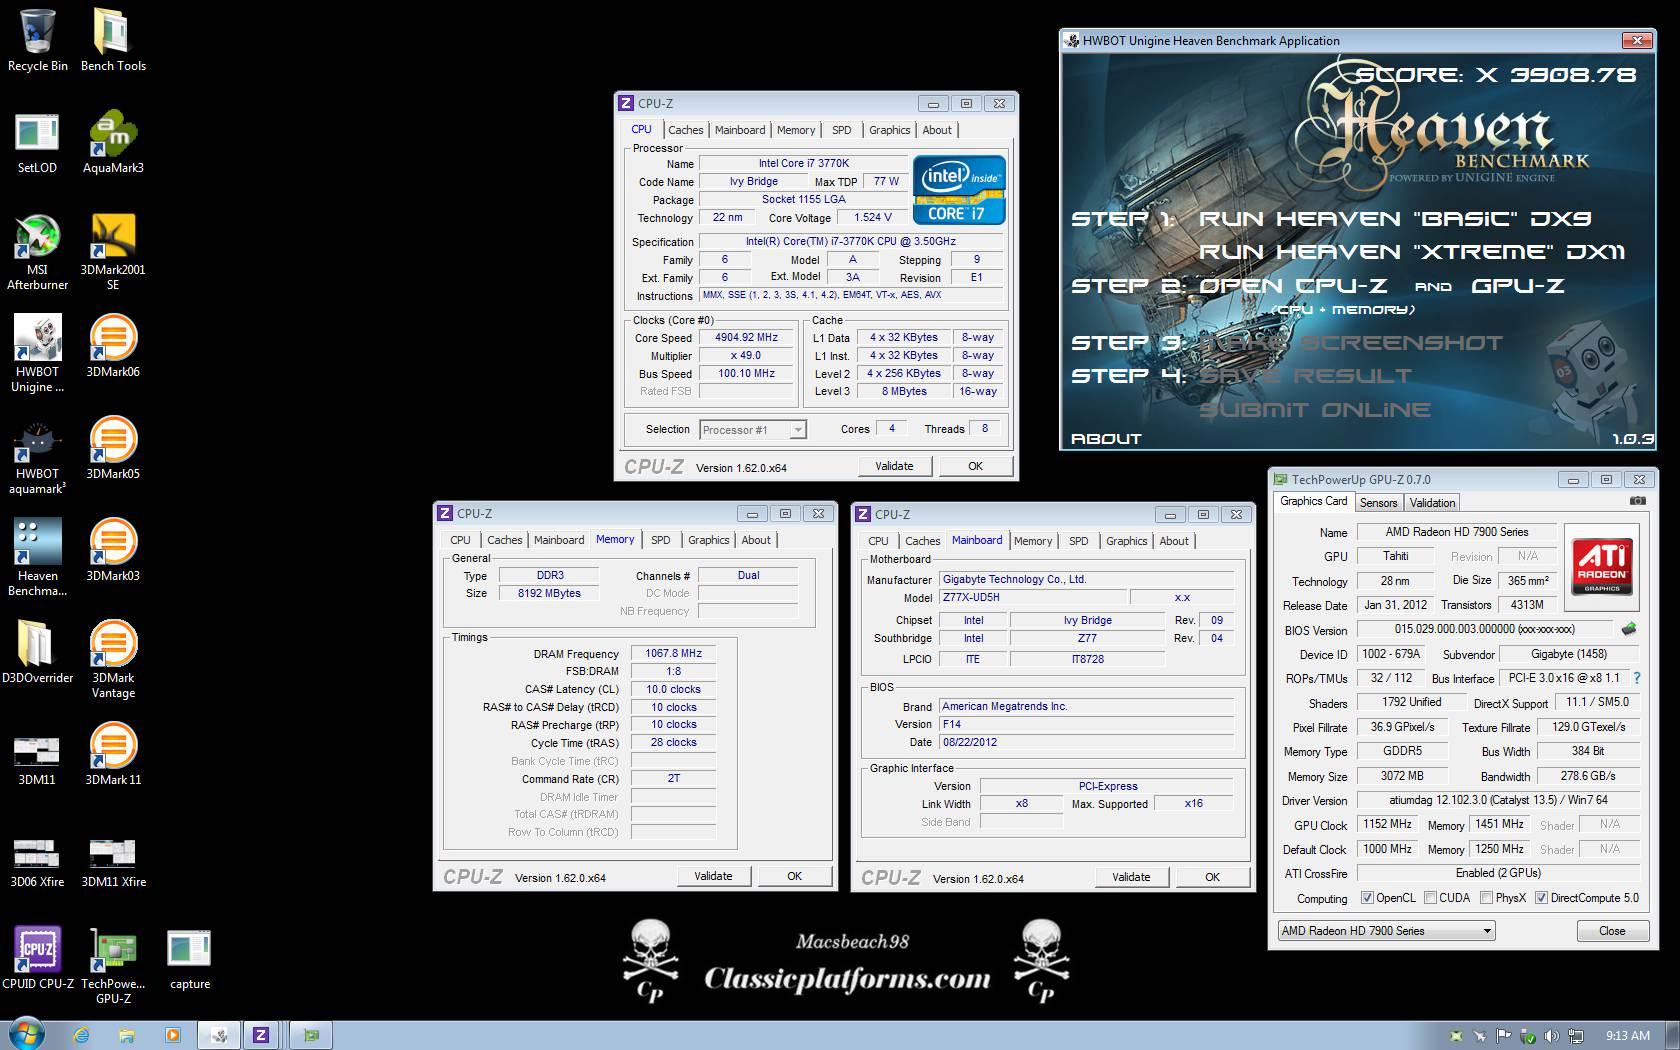
Task: Click the volume icon in the system tray
Action: (1551, 1036)
